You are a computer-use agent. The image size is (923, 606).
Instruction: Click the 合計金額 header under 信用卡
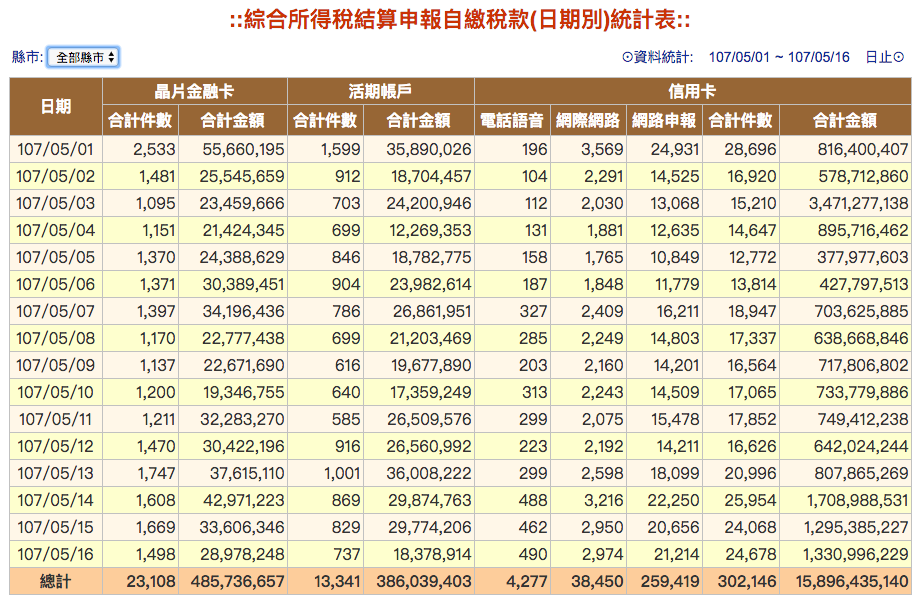844,121
